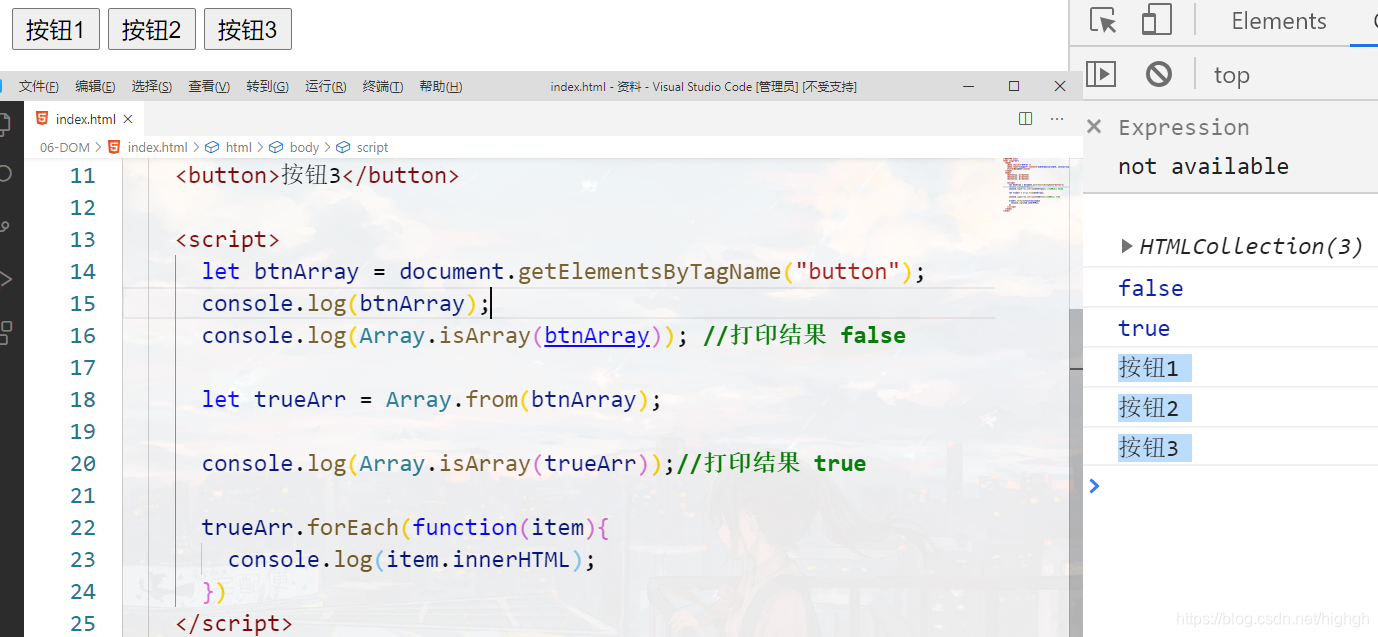Viewport: 1378px width, 637px height.
Task: Toggle the console sidebar icon
Action: point(1101,74)
